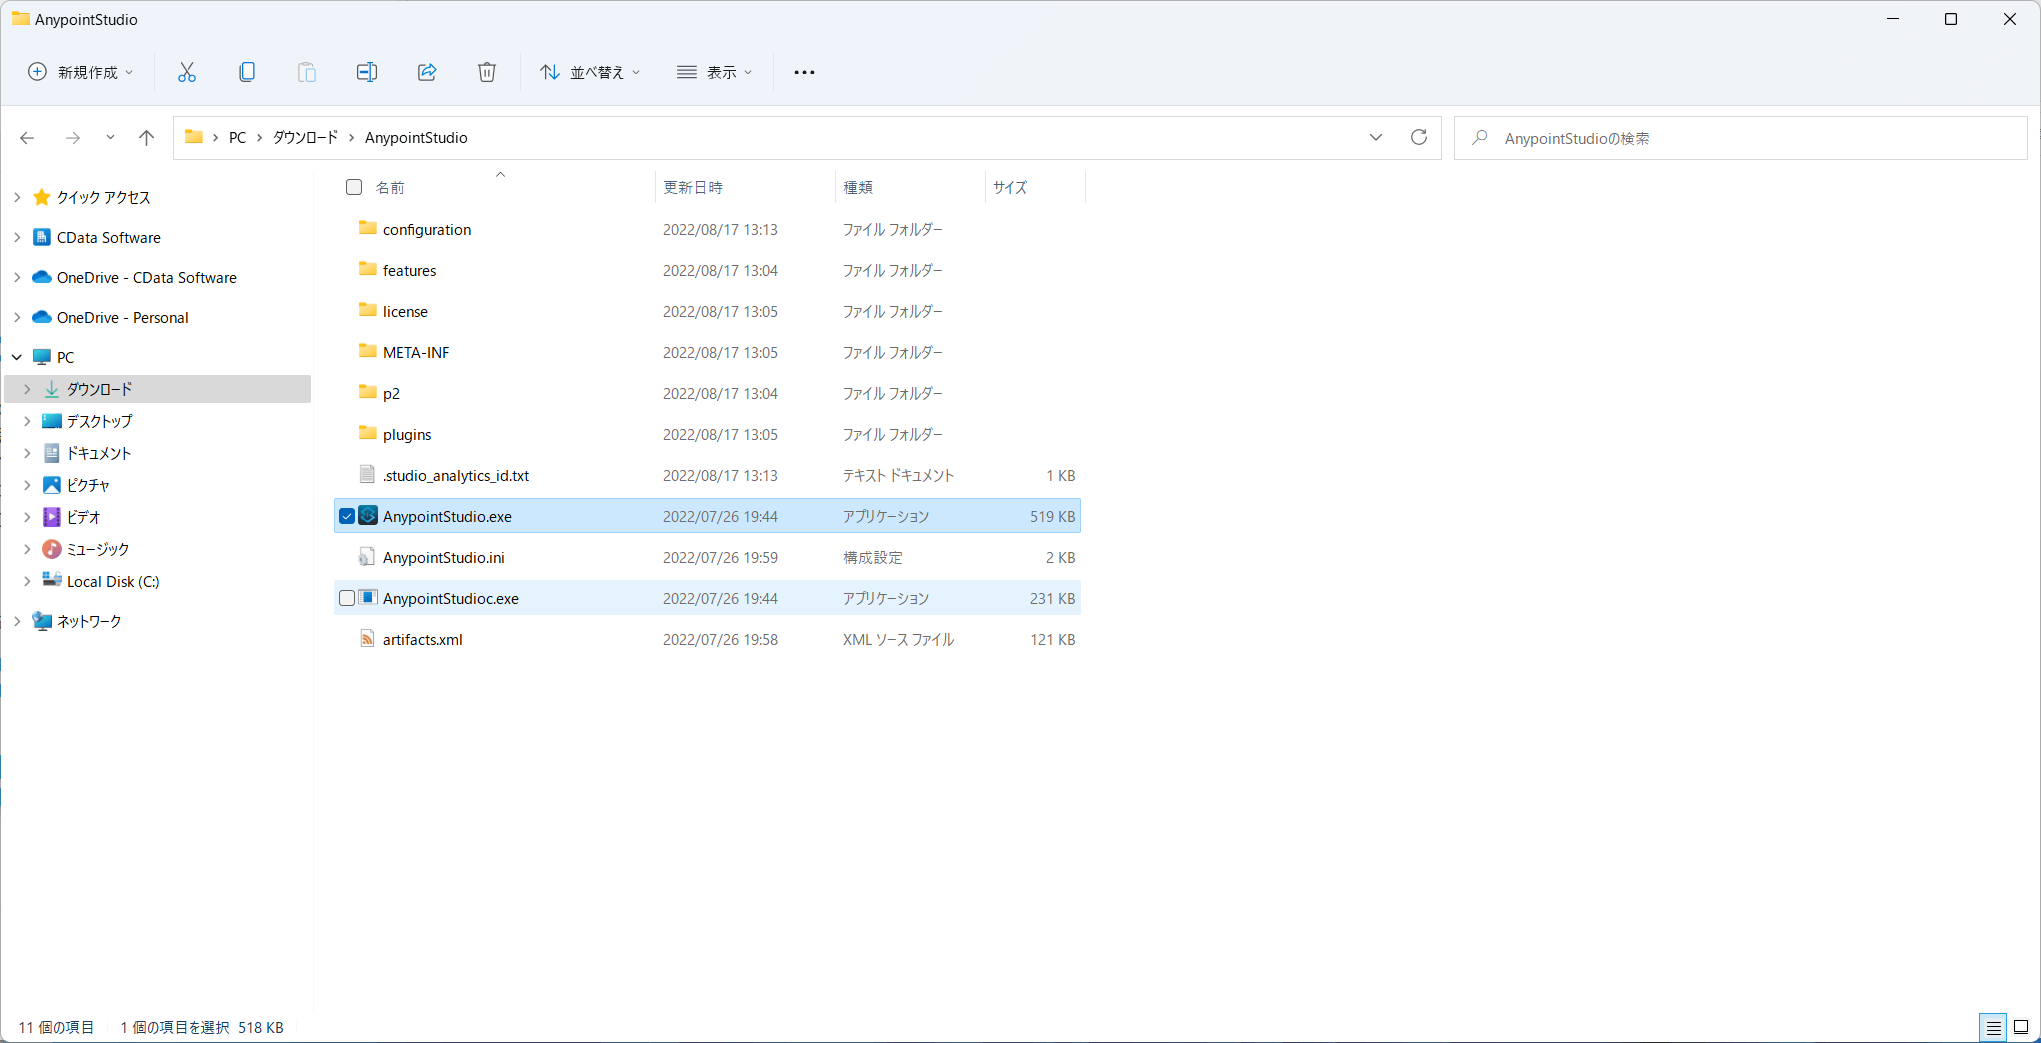
Task: Click the Rename icon in toolbar
Action: (367, 72)
